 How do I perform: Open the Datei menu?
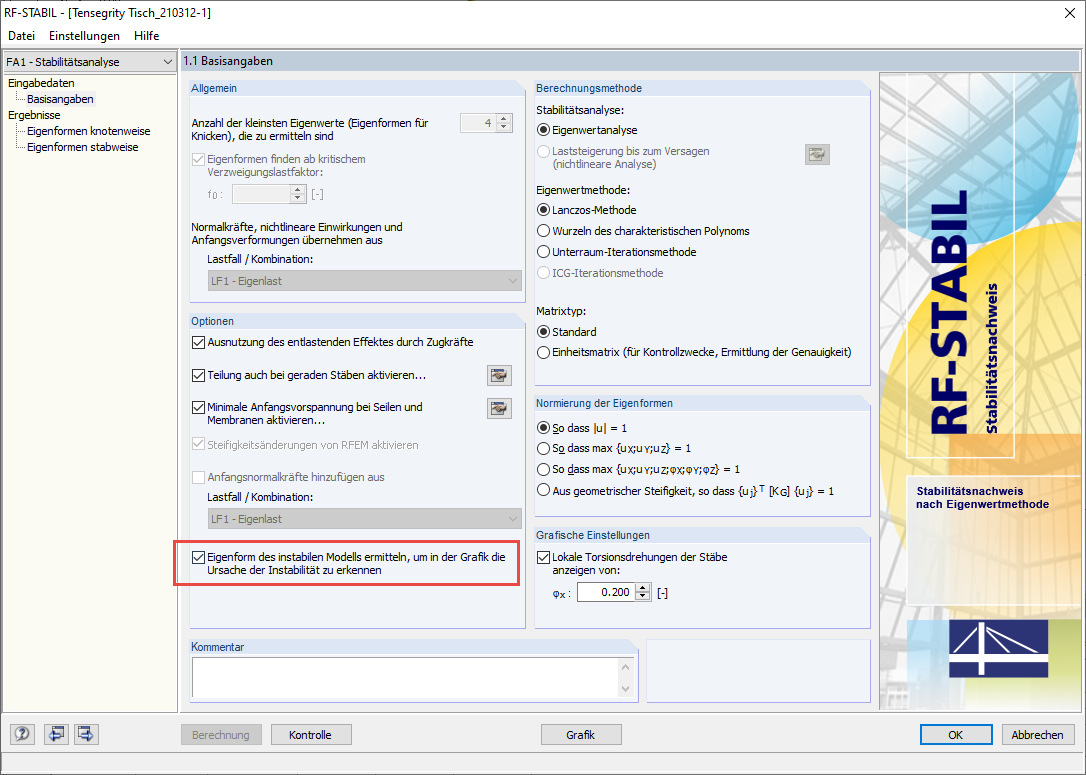pos(21,35)
